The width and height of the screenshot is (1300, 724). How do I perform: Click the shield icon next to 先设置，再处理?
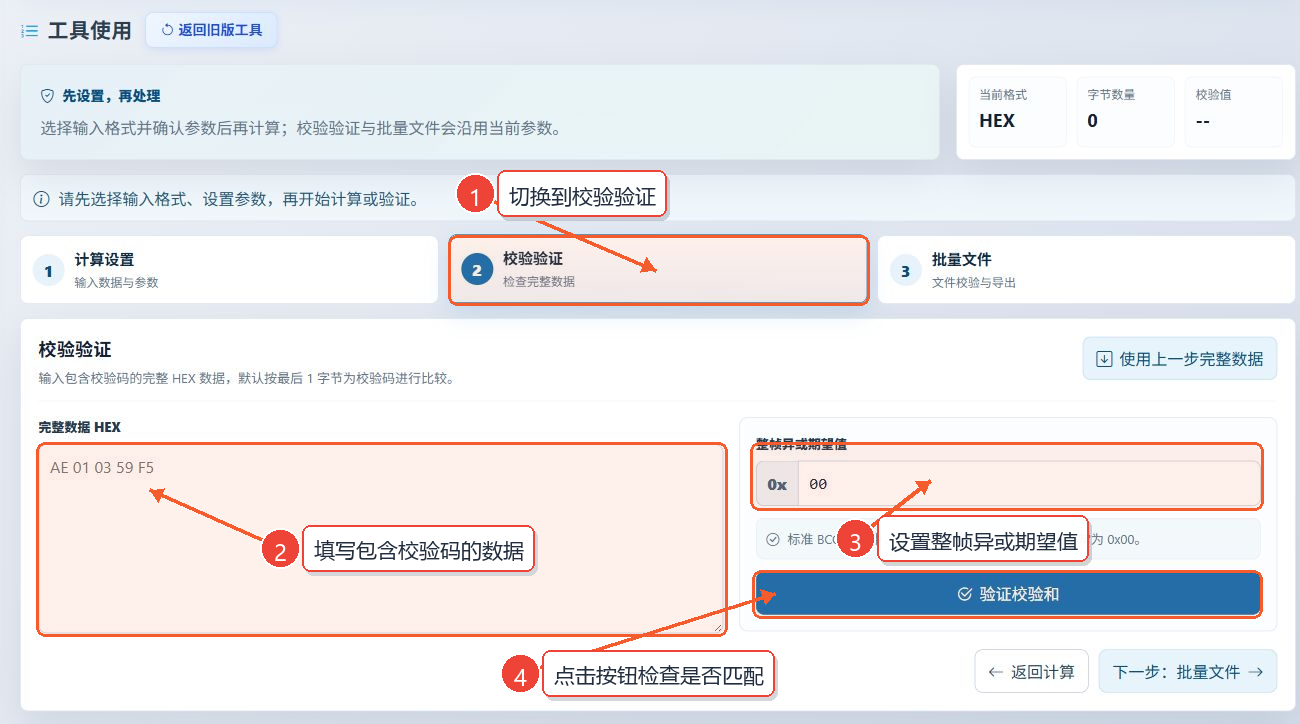[x=47, y=96]
